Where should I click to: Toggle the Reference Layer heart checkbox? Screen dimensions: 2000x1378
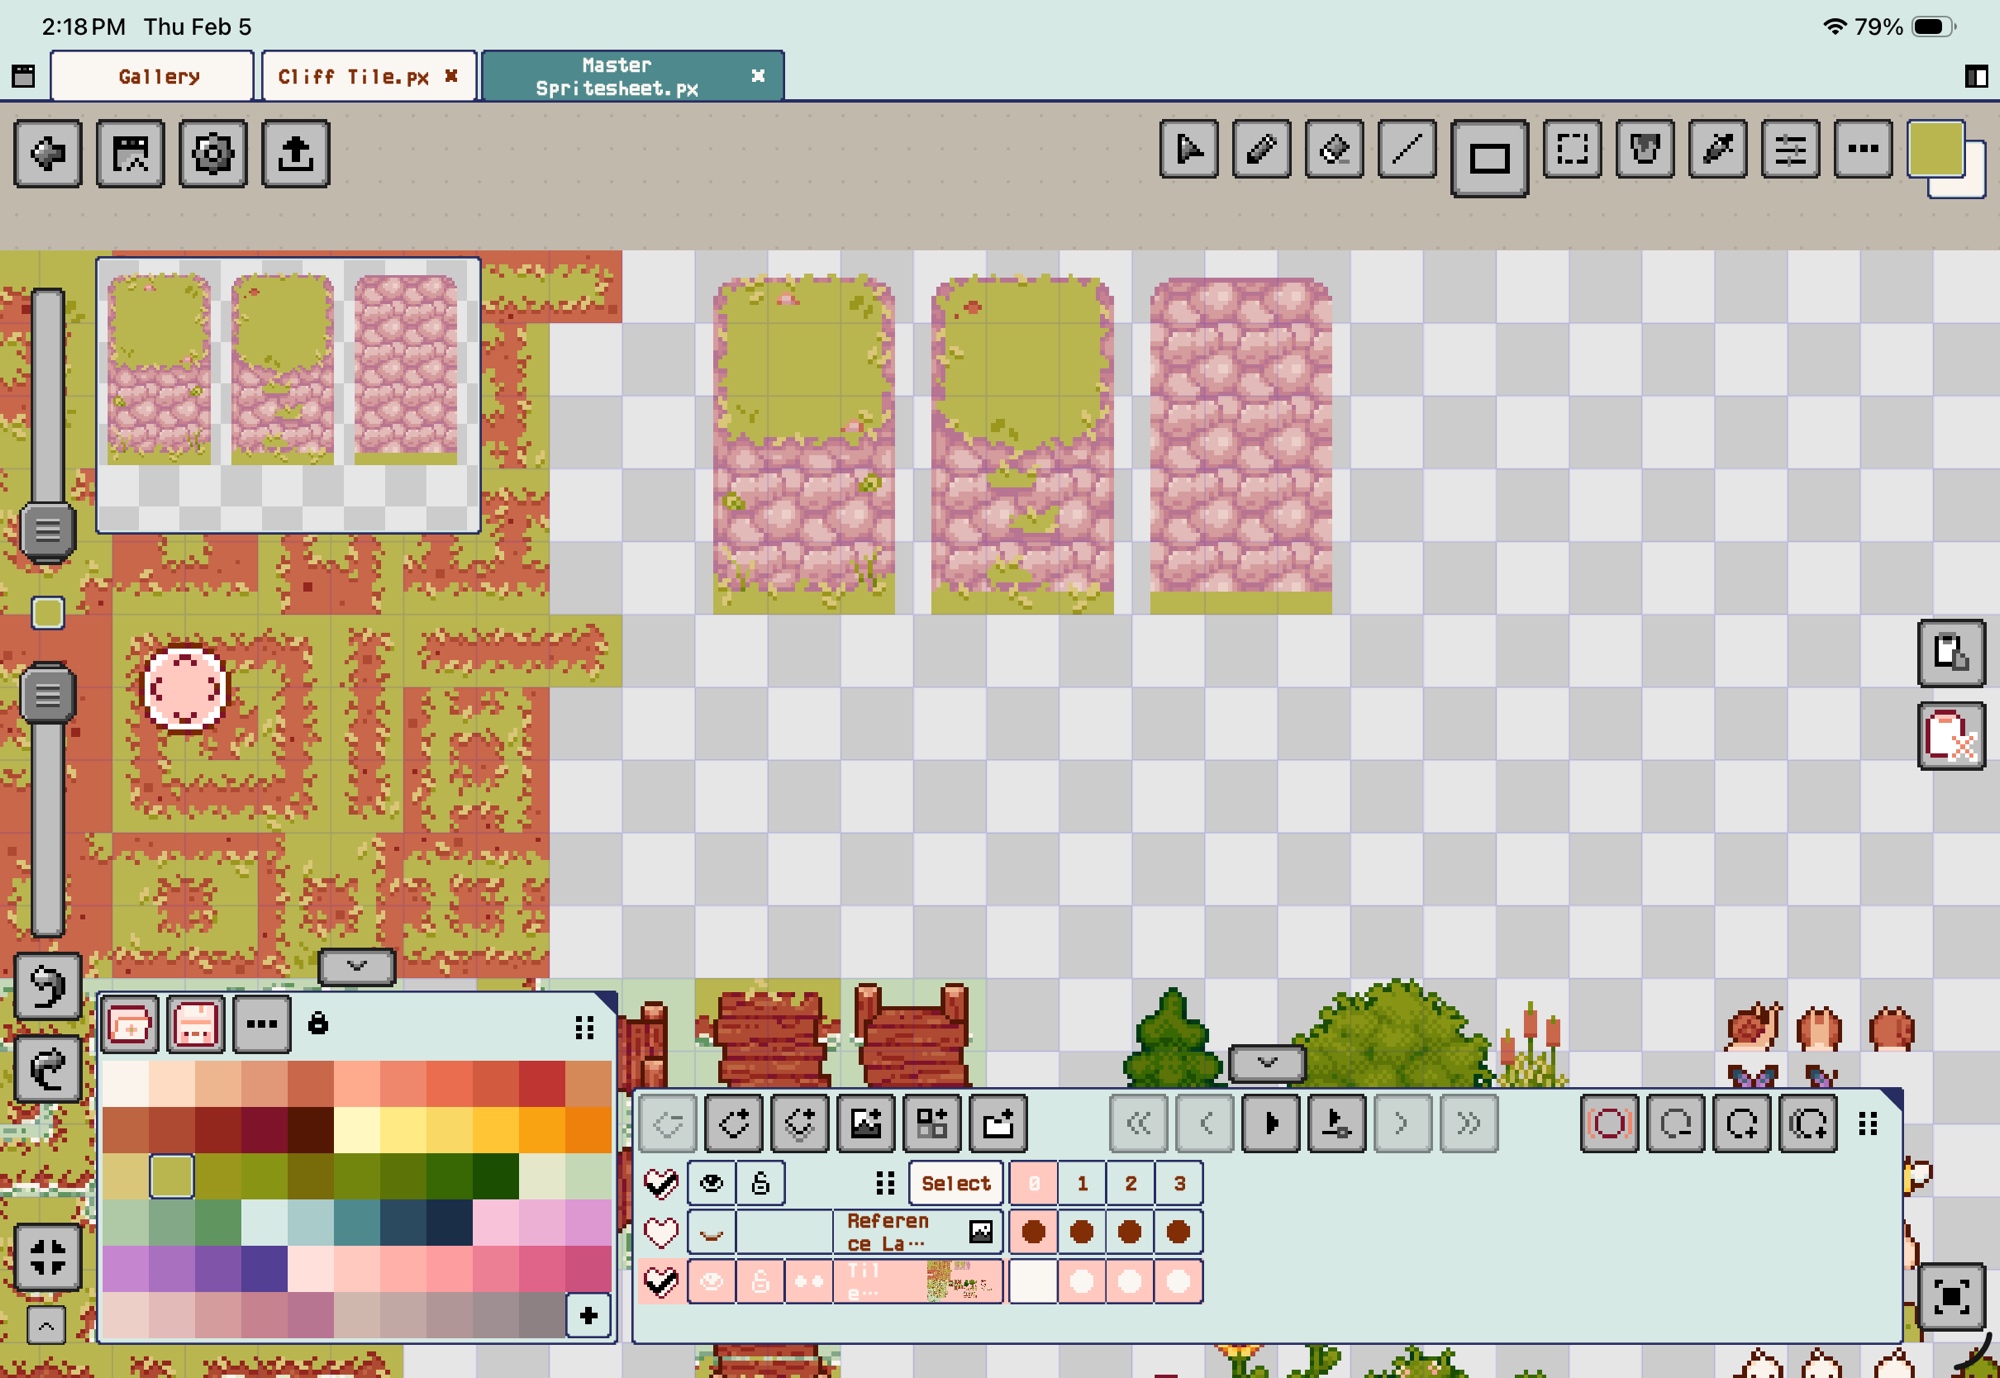tap(661, 1232)
